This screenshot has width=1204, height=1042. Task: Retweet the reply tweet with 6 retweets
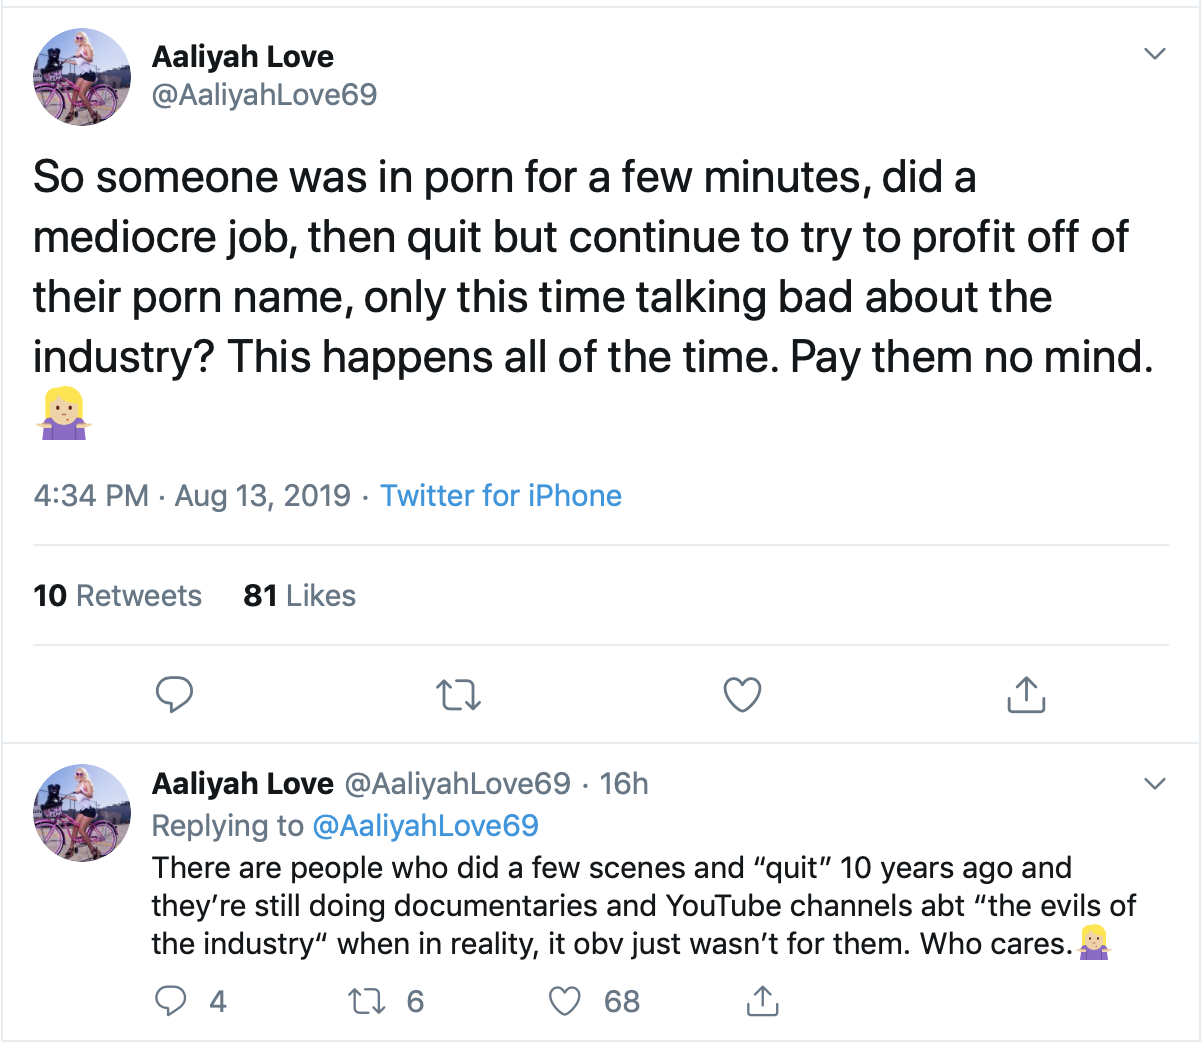click(367, 1000)
